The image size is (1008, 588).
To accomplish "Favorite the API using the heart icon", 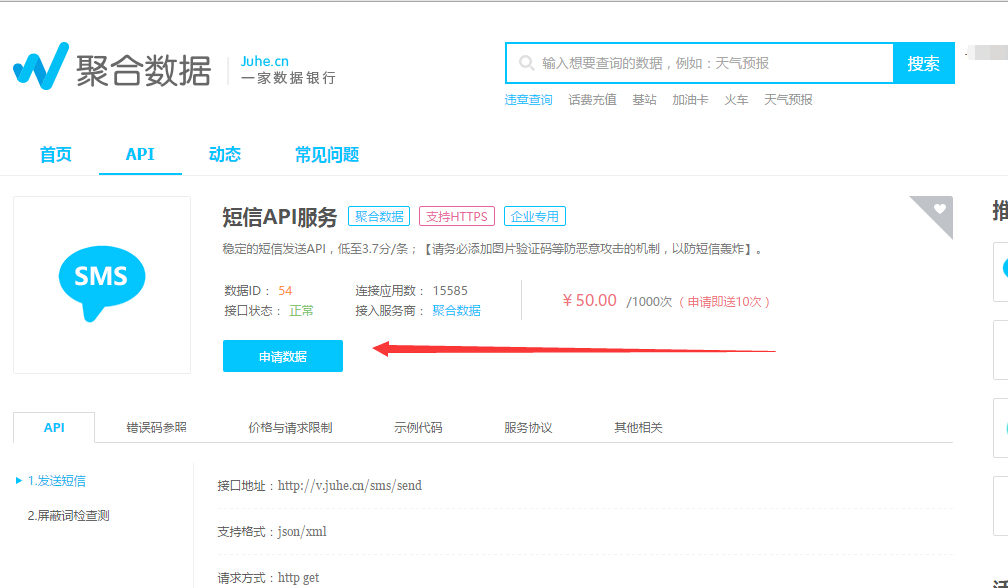I will (x=939, y=209).
